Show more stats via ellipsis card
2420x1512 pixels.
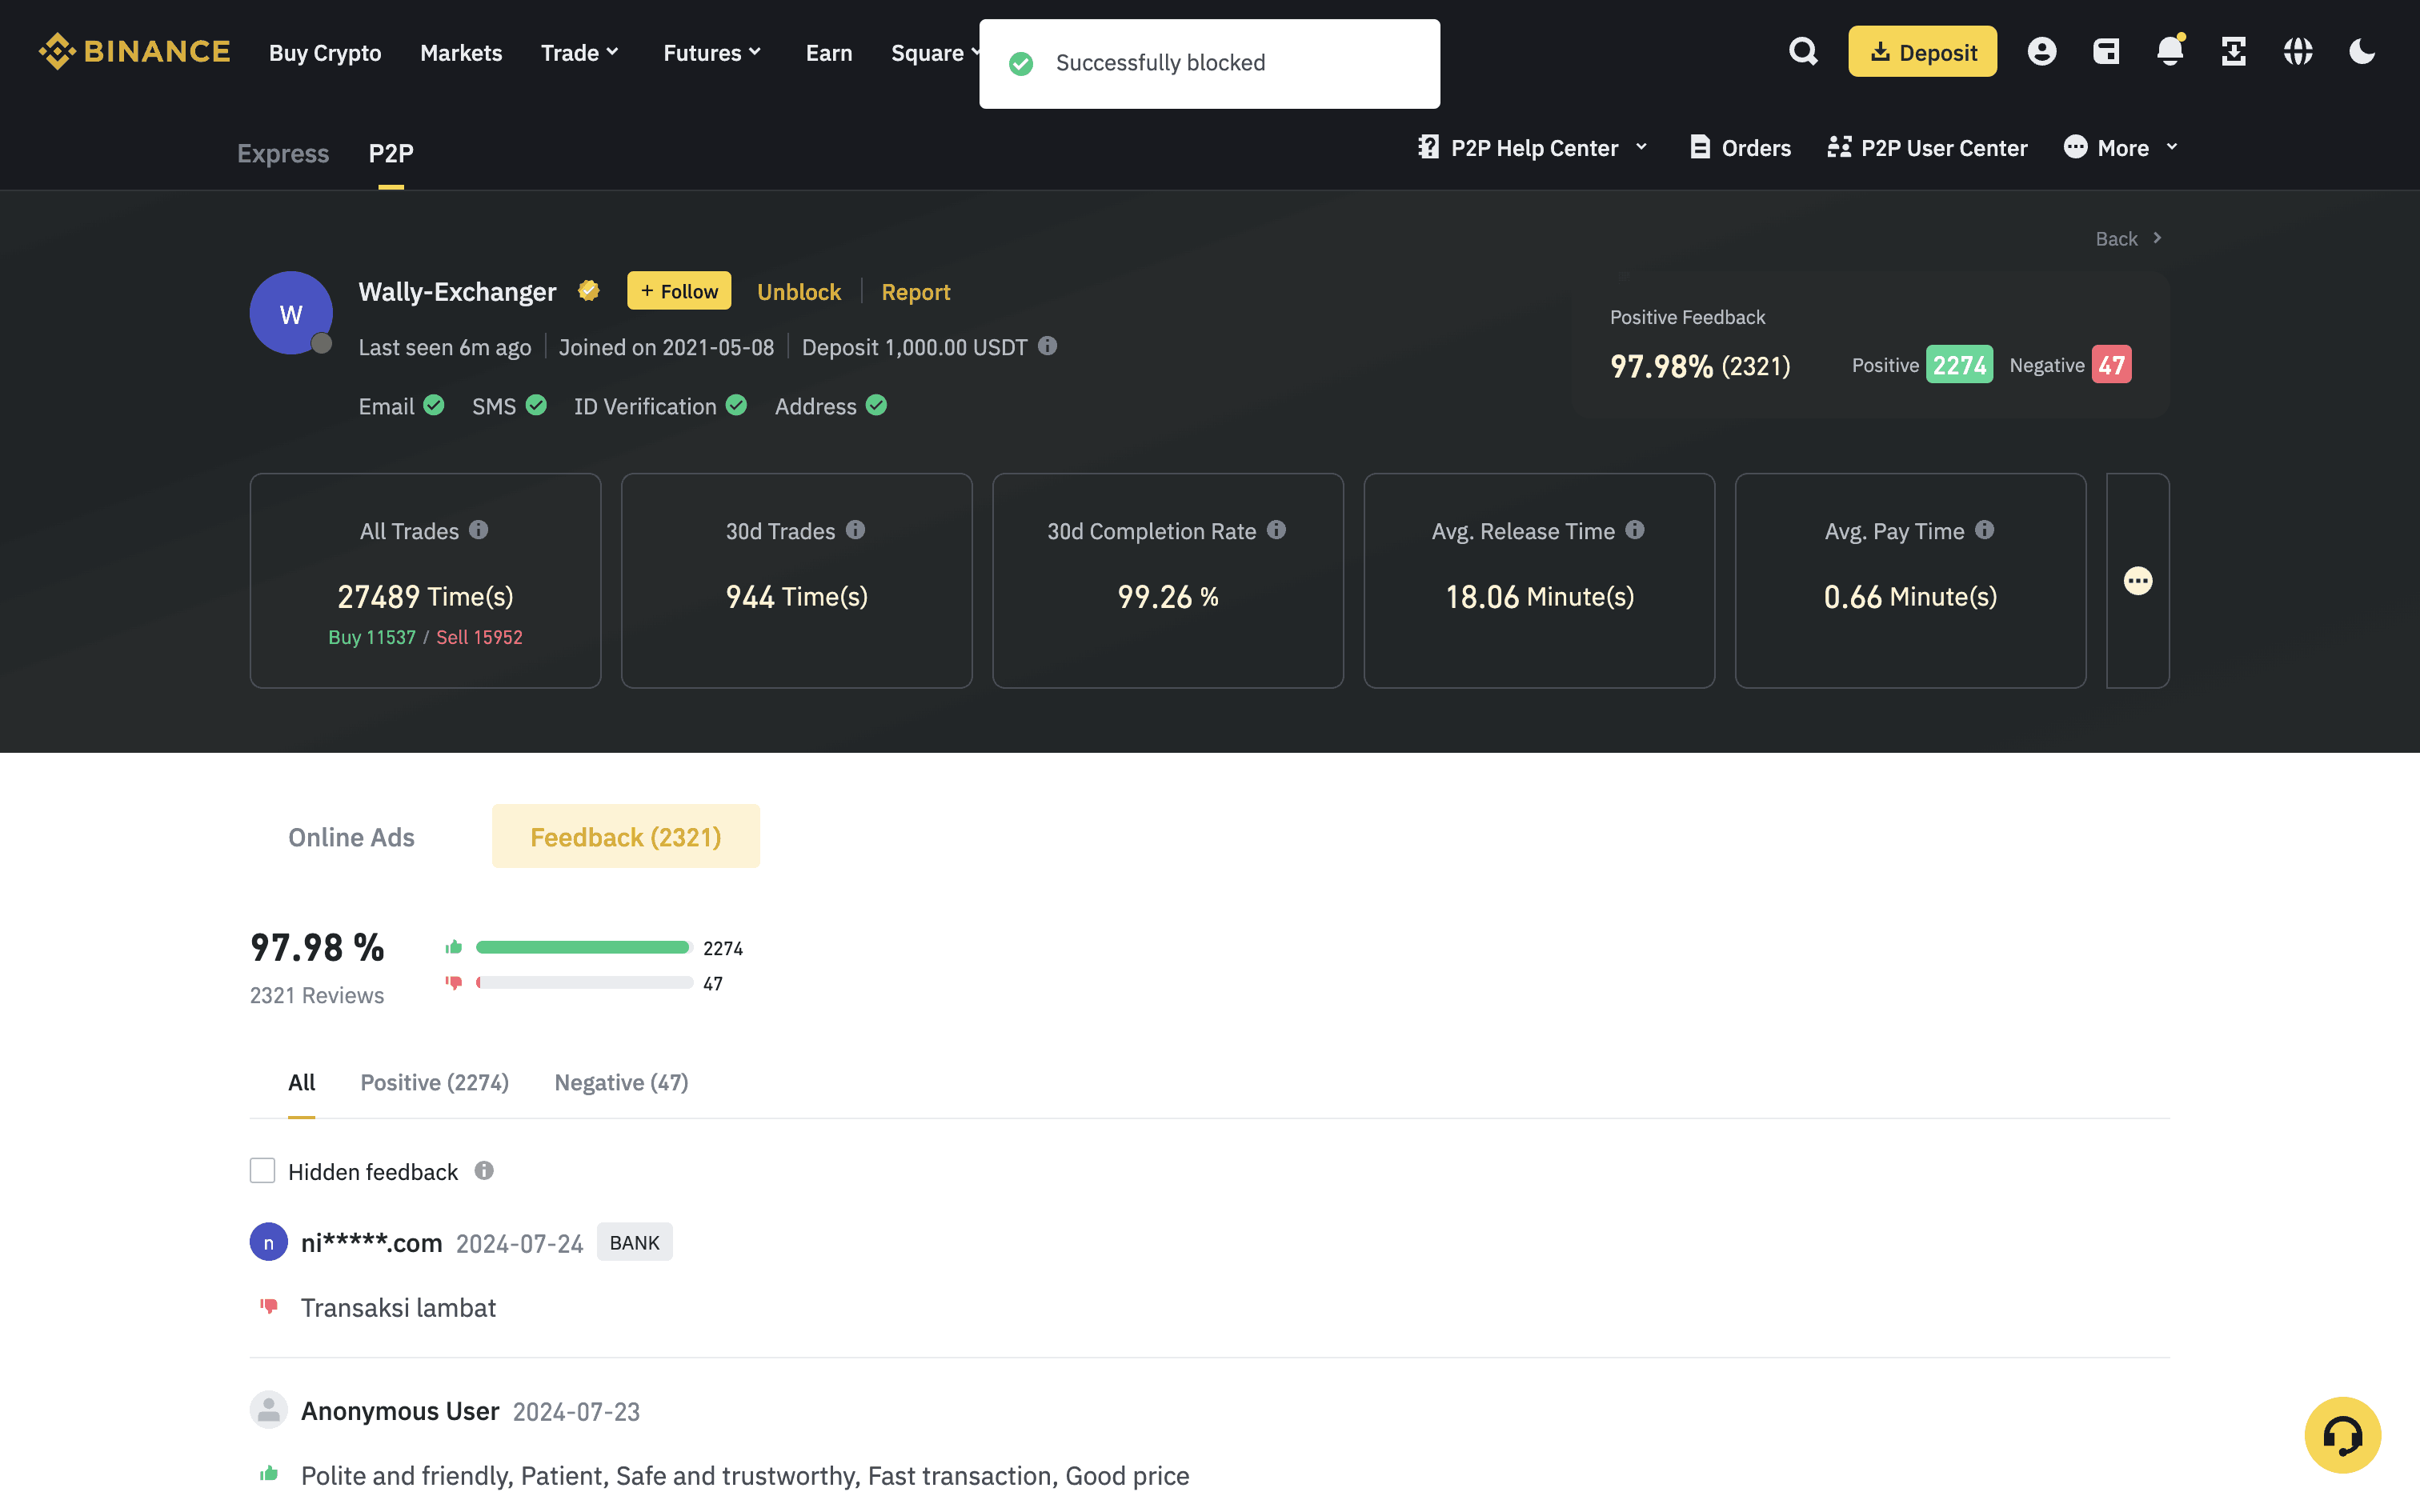2137,581
